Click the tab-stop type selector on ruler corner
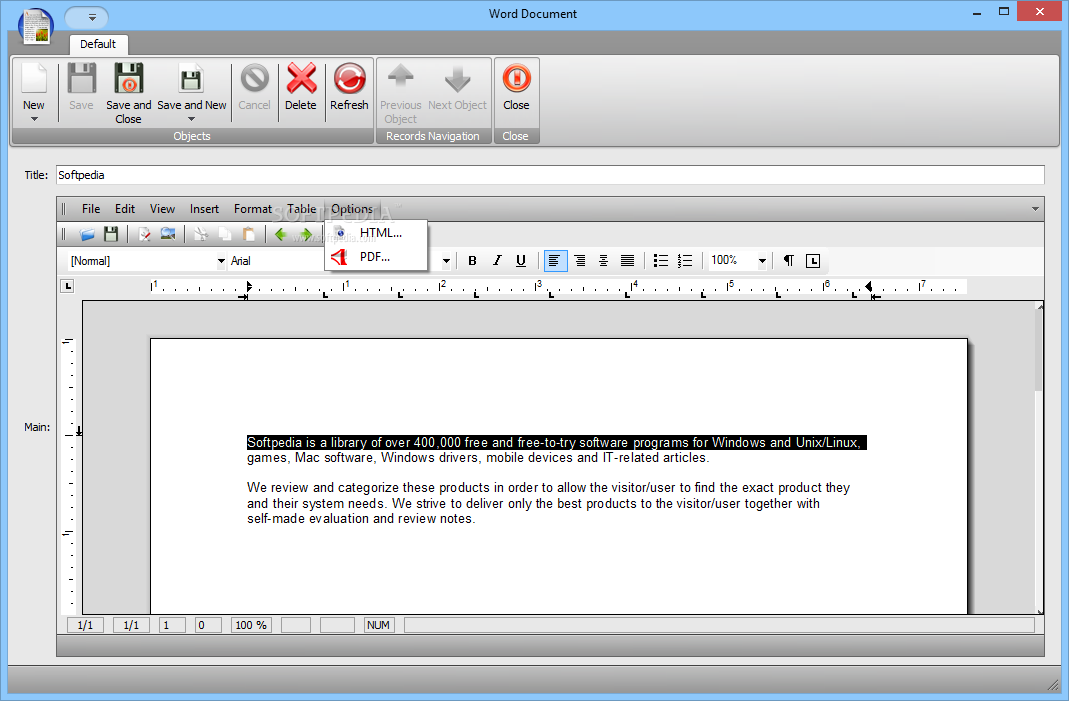This screenshot has height=701, width=1069. pyautogui.click(x=67, y=286)
